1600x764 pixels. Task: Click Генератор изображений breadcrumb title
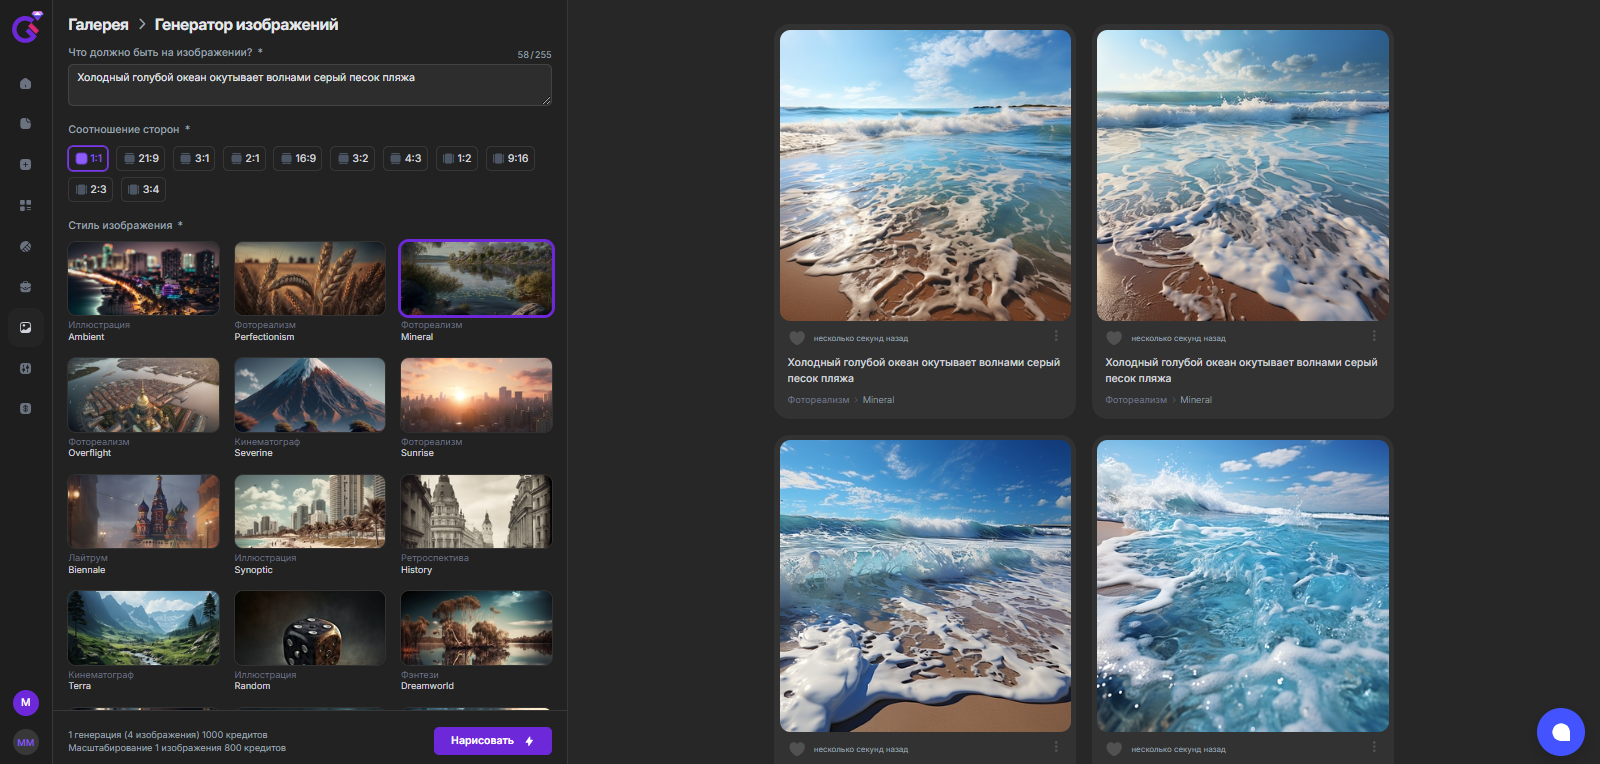[246, 24]
